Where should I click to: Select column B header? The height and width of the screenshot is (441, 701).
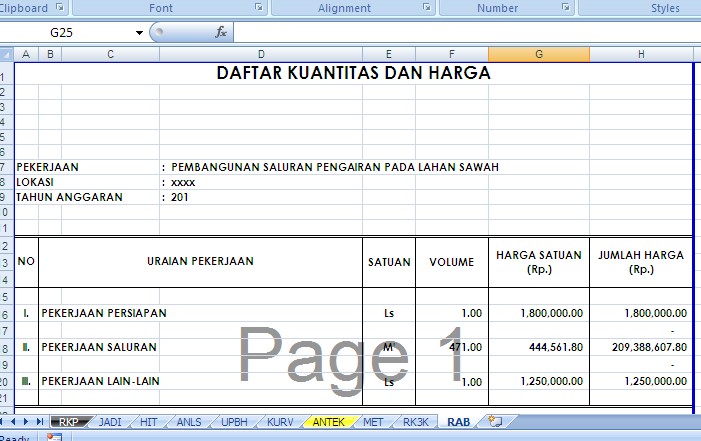tap(50, 54)
